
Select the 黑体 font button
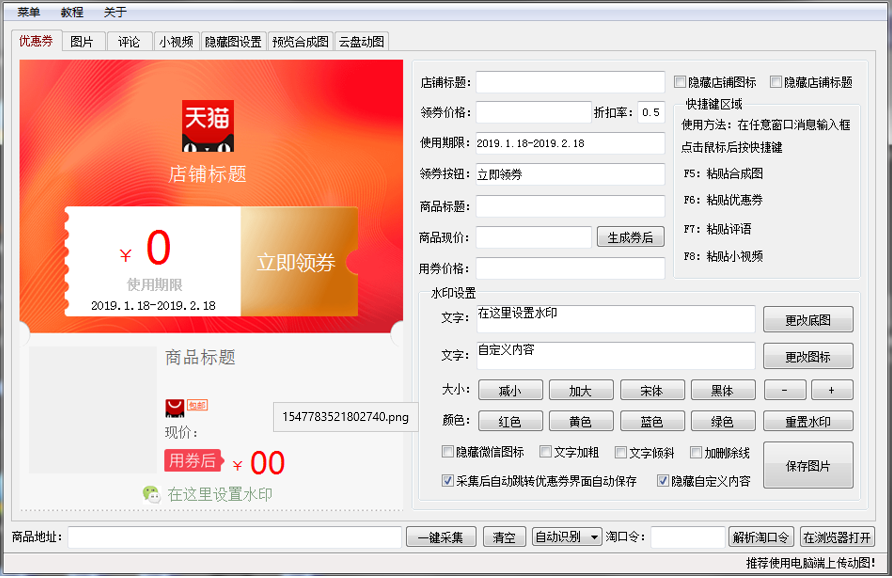723,390
